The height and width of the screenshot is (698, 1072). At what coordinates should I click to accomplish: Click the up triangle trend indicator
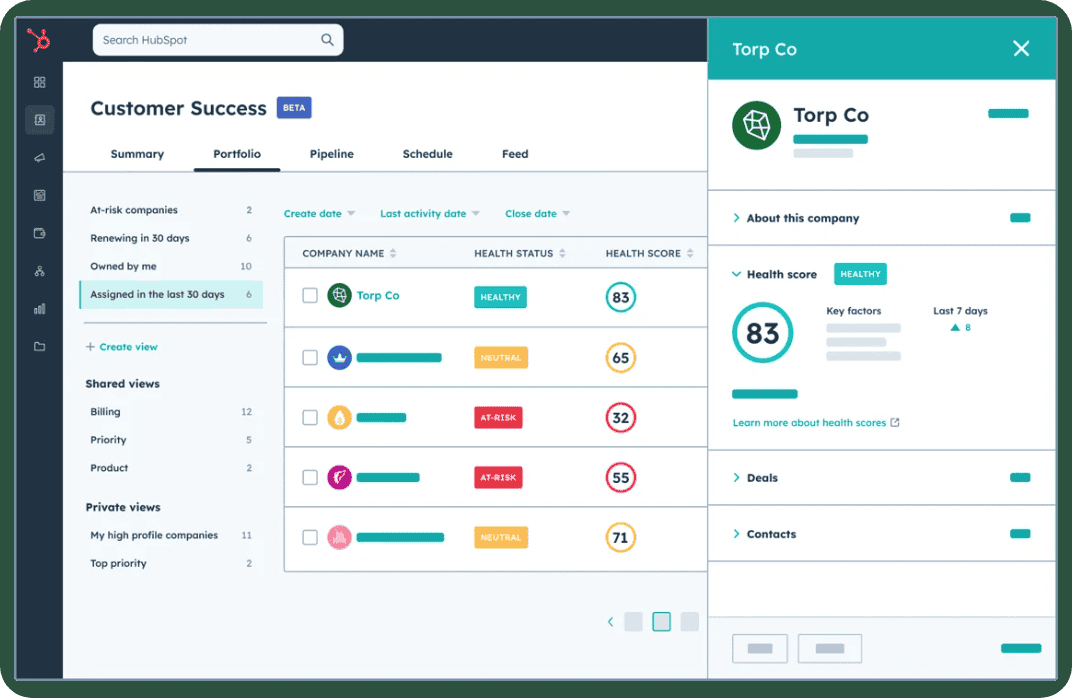pyautogui.click(x=955, y=327)
